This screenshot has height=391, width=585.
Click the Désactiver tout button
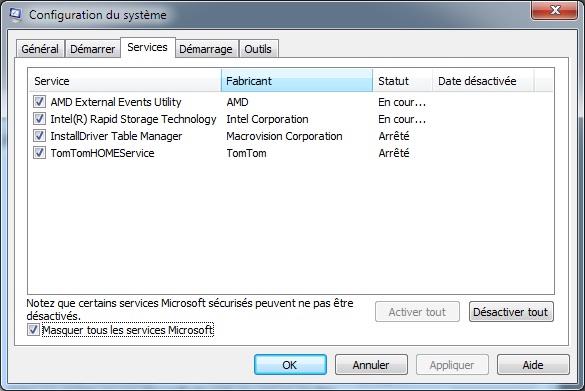tap(511, 312)
